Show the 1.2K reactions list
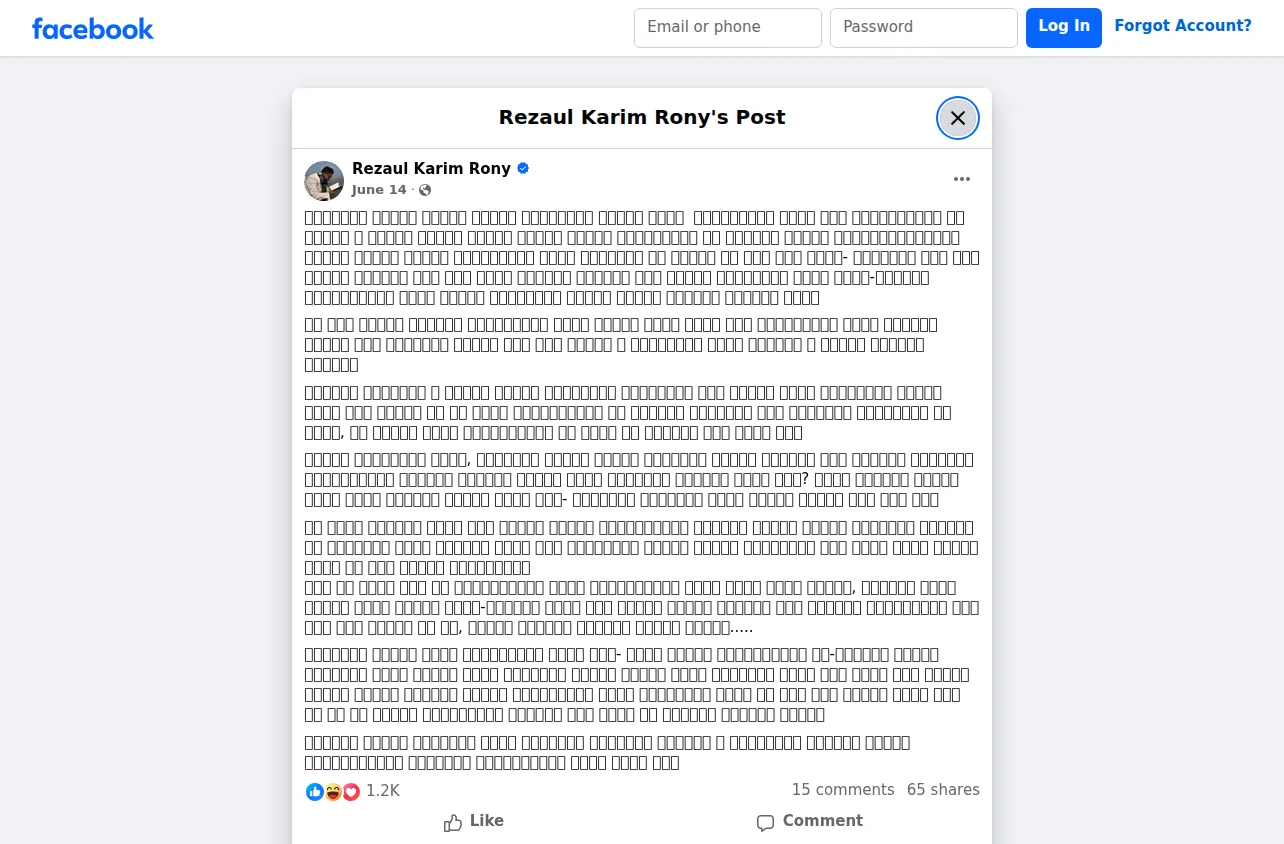This screenshot has height=844, width=1284. click(x=383, y=791)
